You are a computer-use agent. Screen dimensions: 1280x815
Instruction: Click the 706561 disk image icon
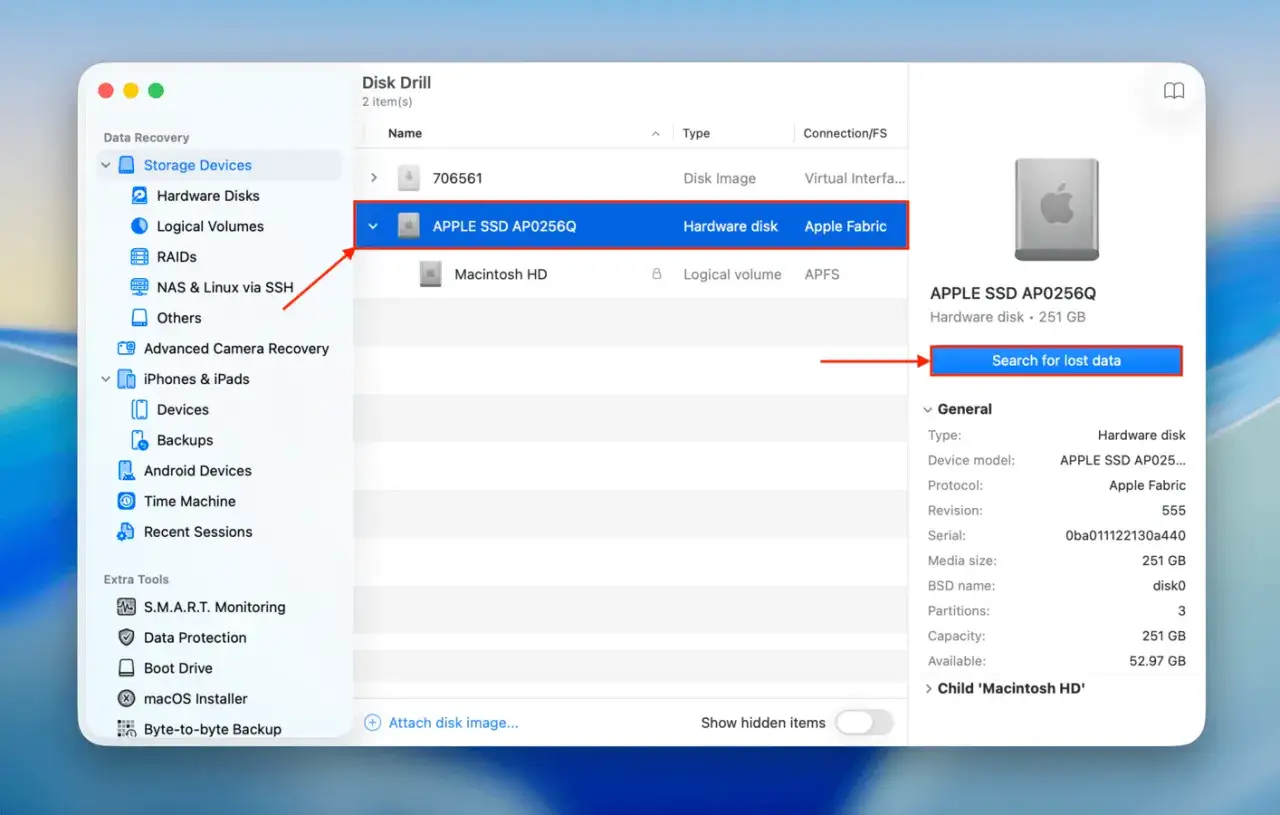[x=408, y=178]
